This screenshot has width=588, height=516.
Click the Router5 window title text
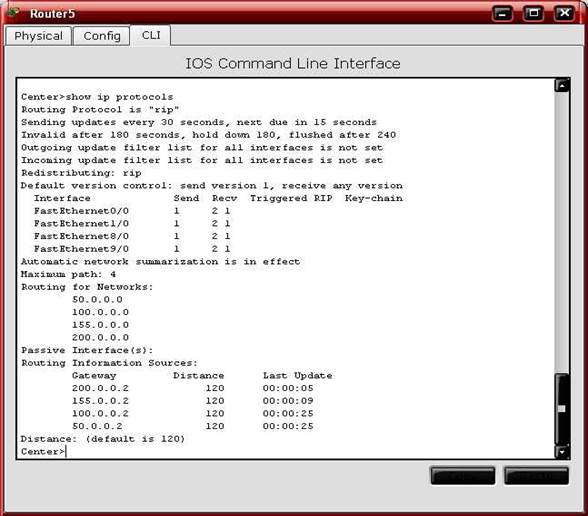(x=52, y=14)
